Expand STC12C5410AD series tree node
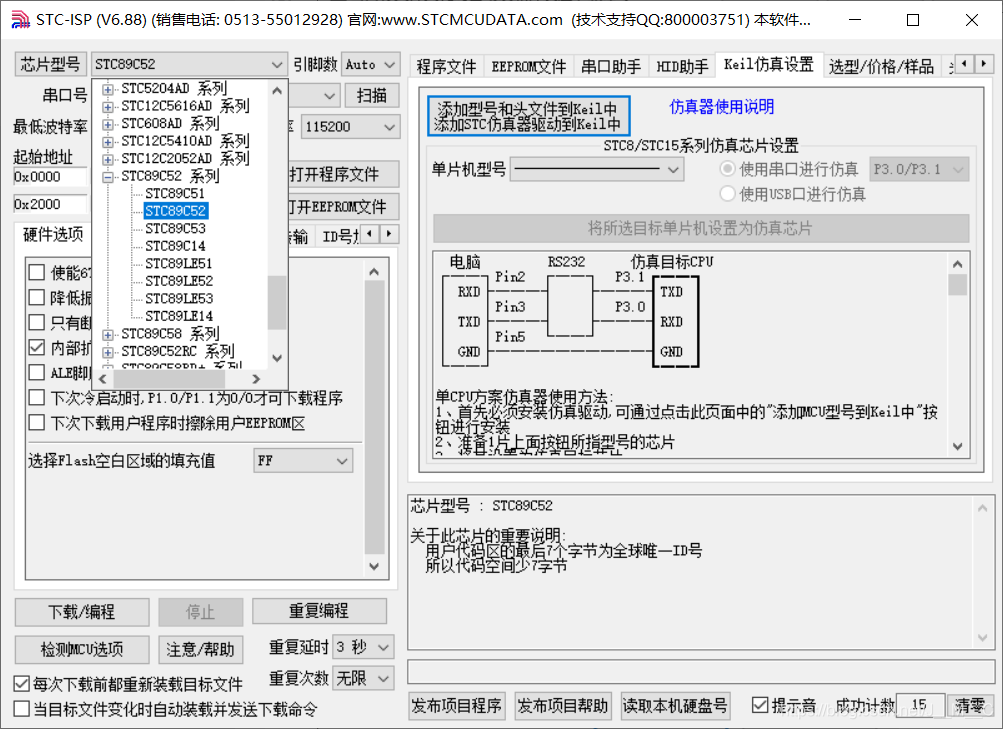Viewport: 1003px width, 729px height. click(x=107, y=141)
